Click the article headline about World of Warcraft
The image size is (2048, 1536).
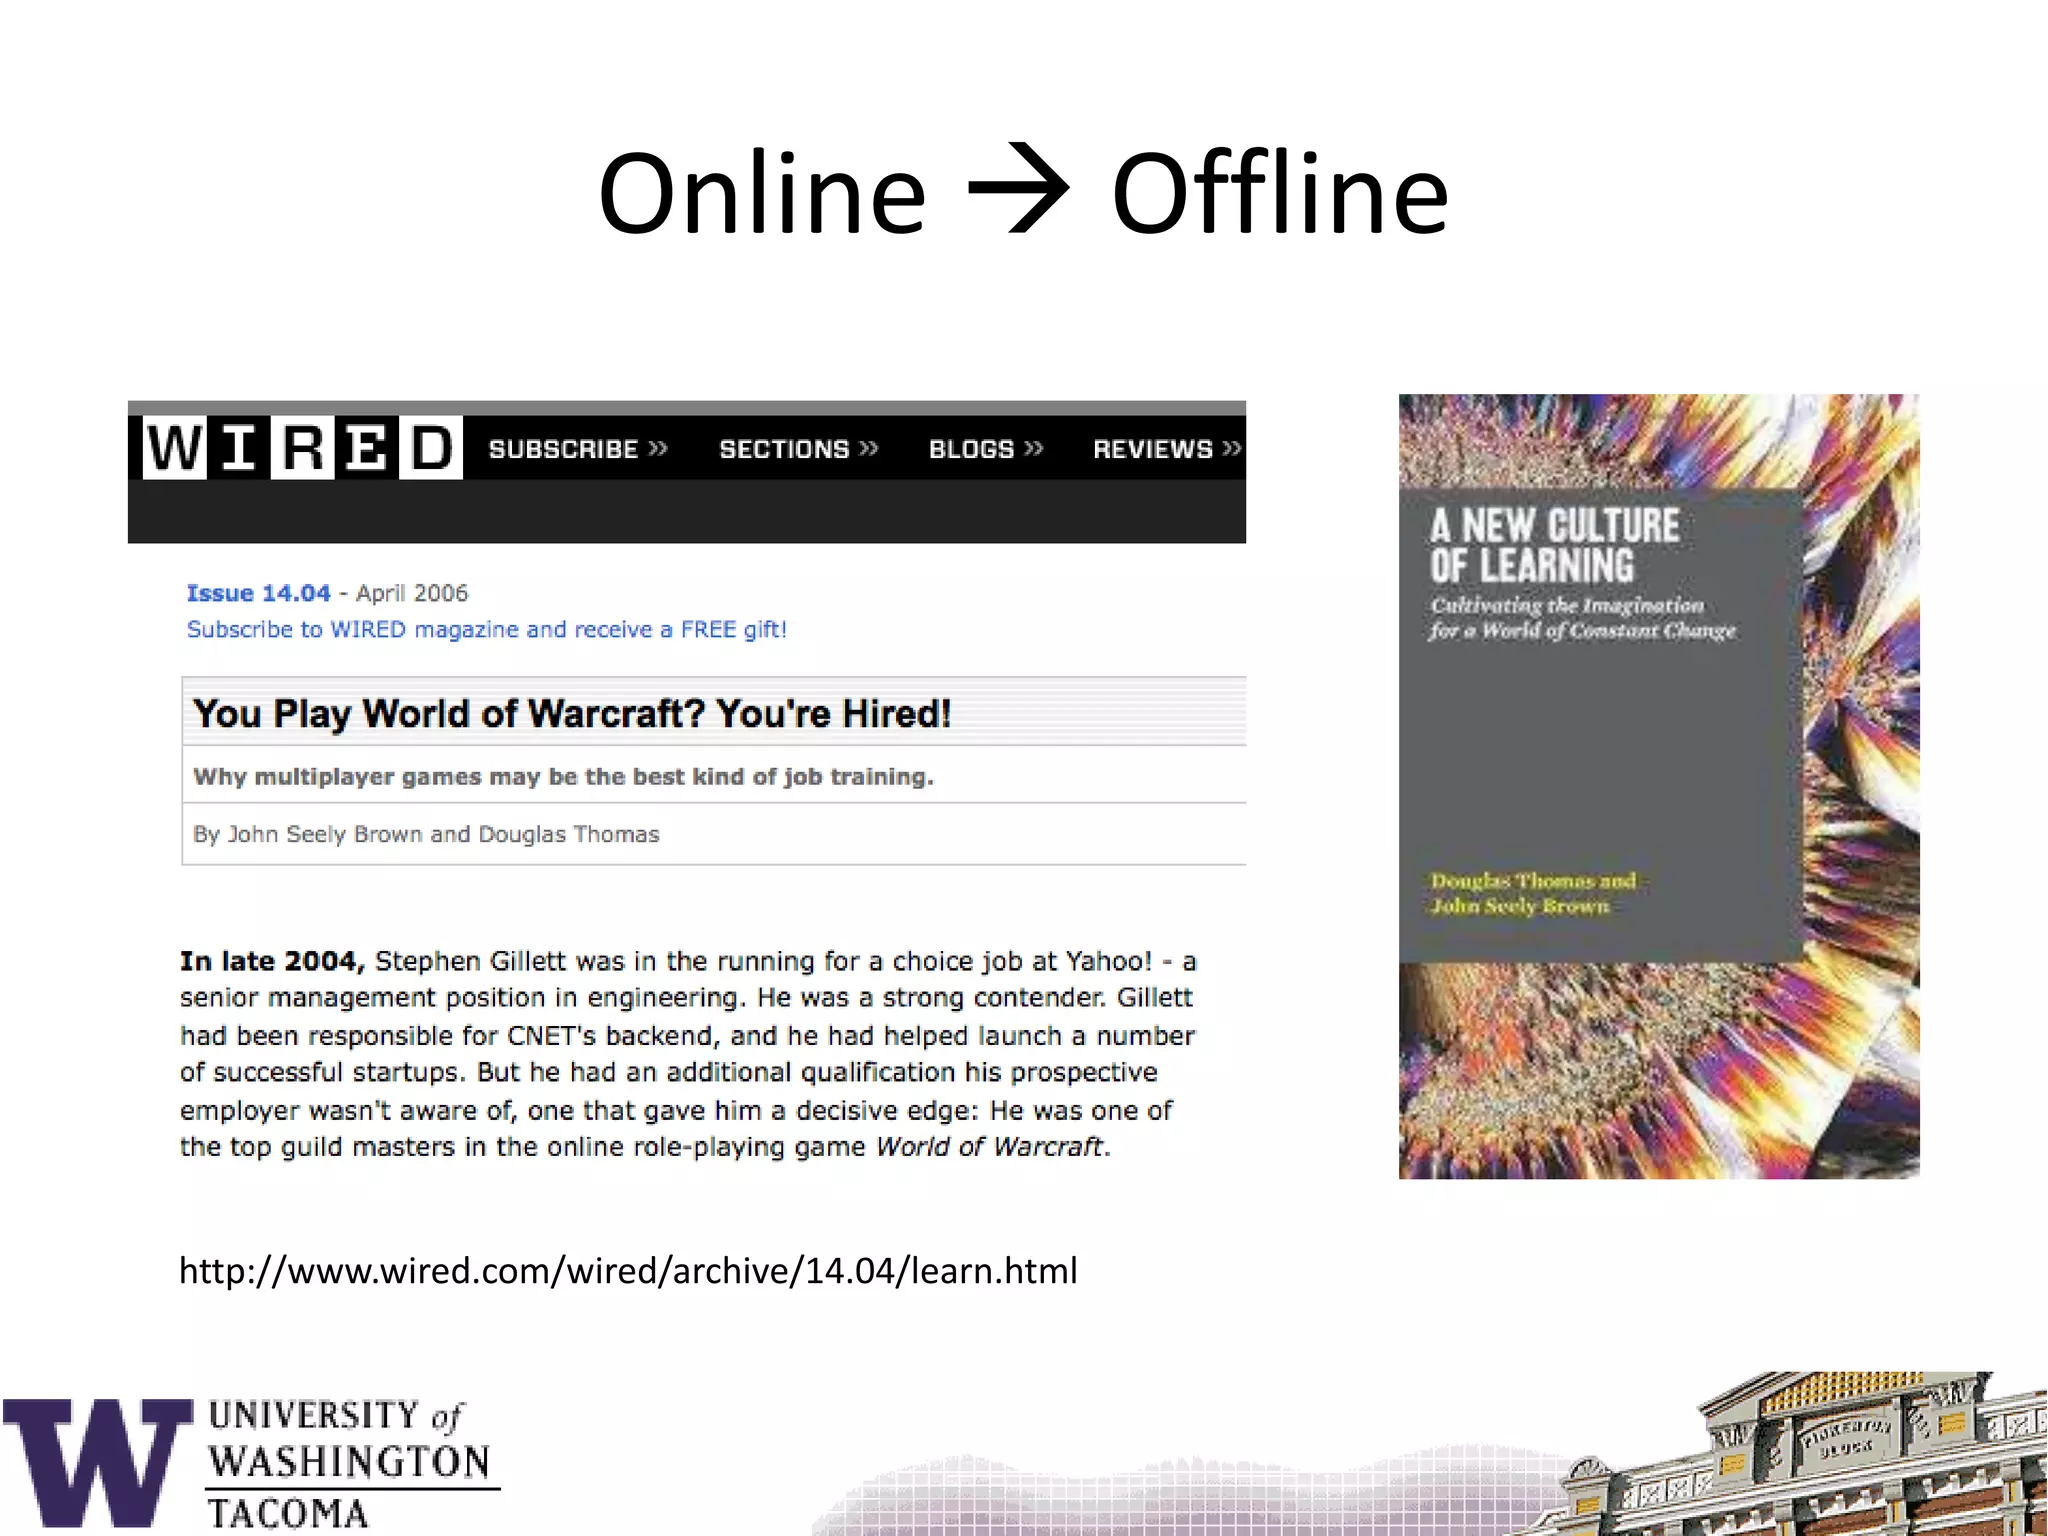(x=572, y=713)
